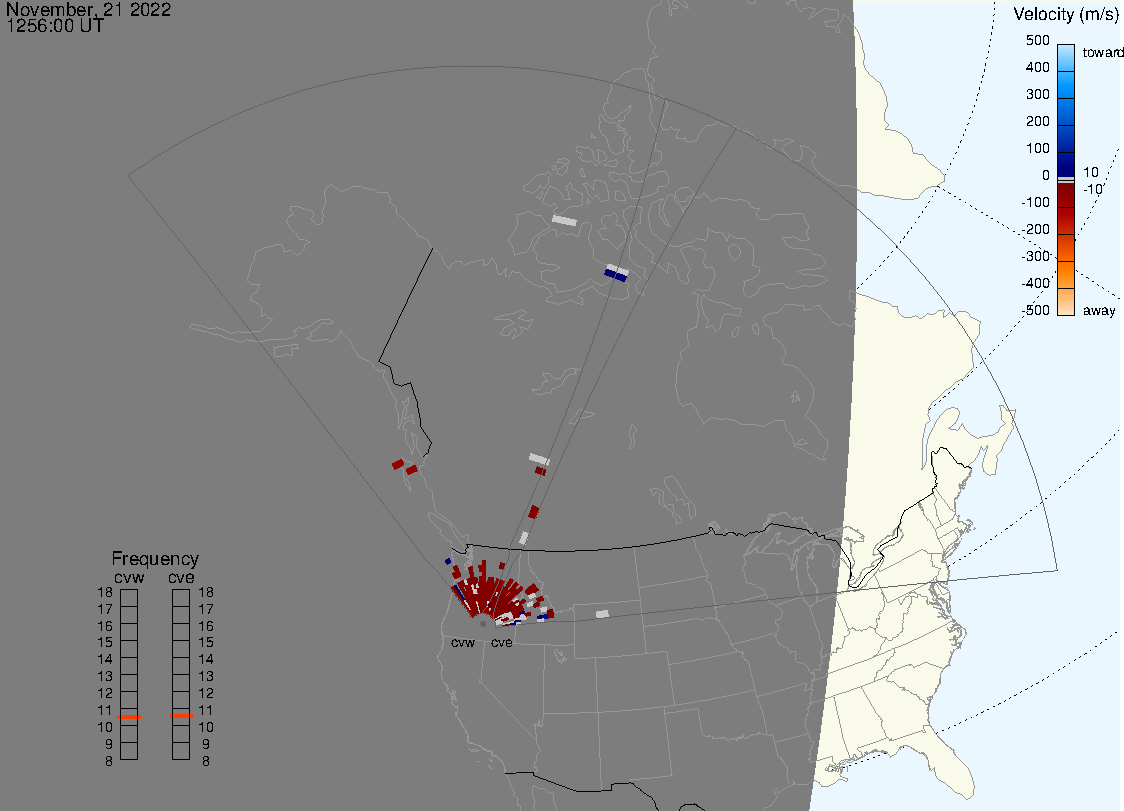
Task: Click the cve column header under Frequency
Action: (181, 578)
